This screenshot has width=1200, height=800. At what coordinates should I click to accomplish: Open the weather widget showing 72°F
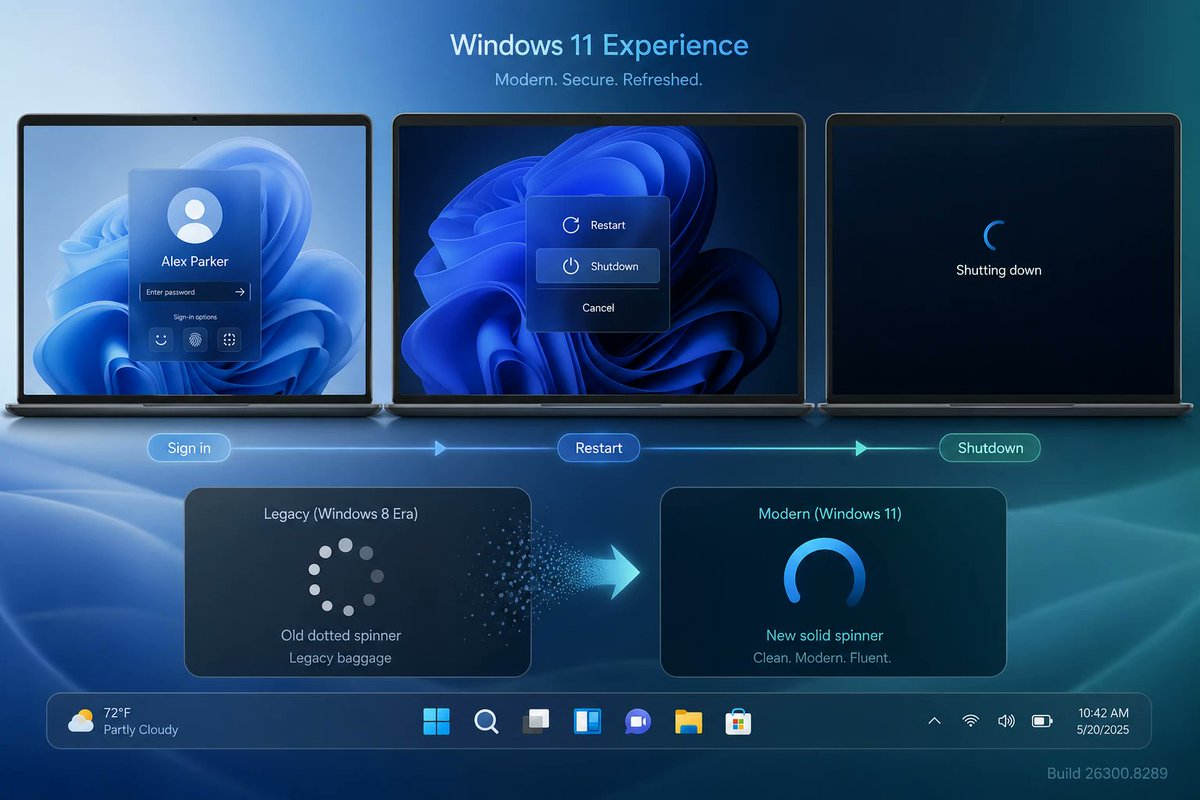(x=123, y=721)
